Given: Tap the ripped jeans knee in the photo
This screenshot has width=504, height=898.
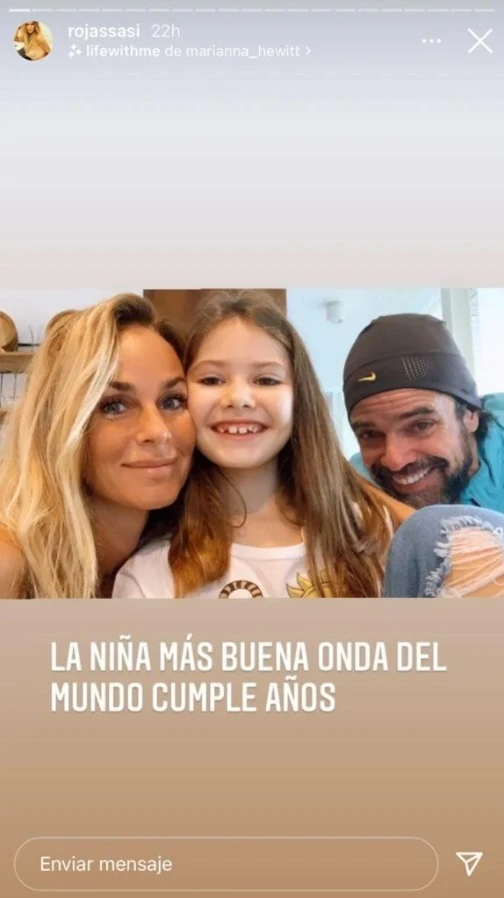Looking at the screenshot, I should (452, 553).
